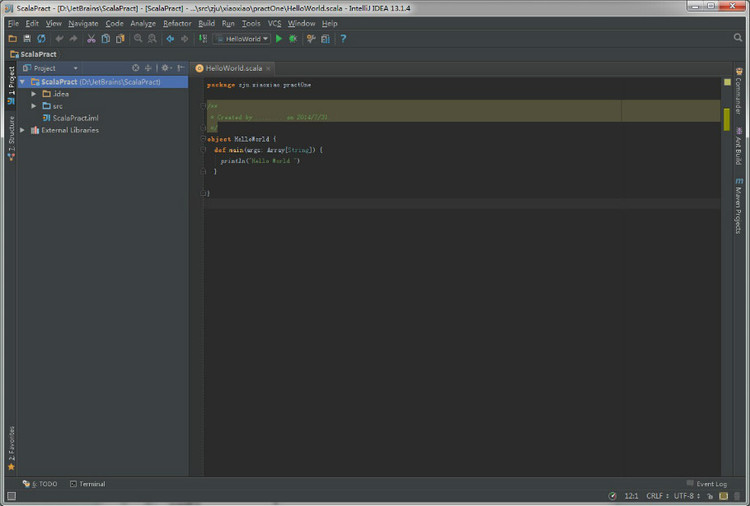
Task: Click Hector inspection icon in status bar
Action: [724, 496]
